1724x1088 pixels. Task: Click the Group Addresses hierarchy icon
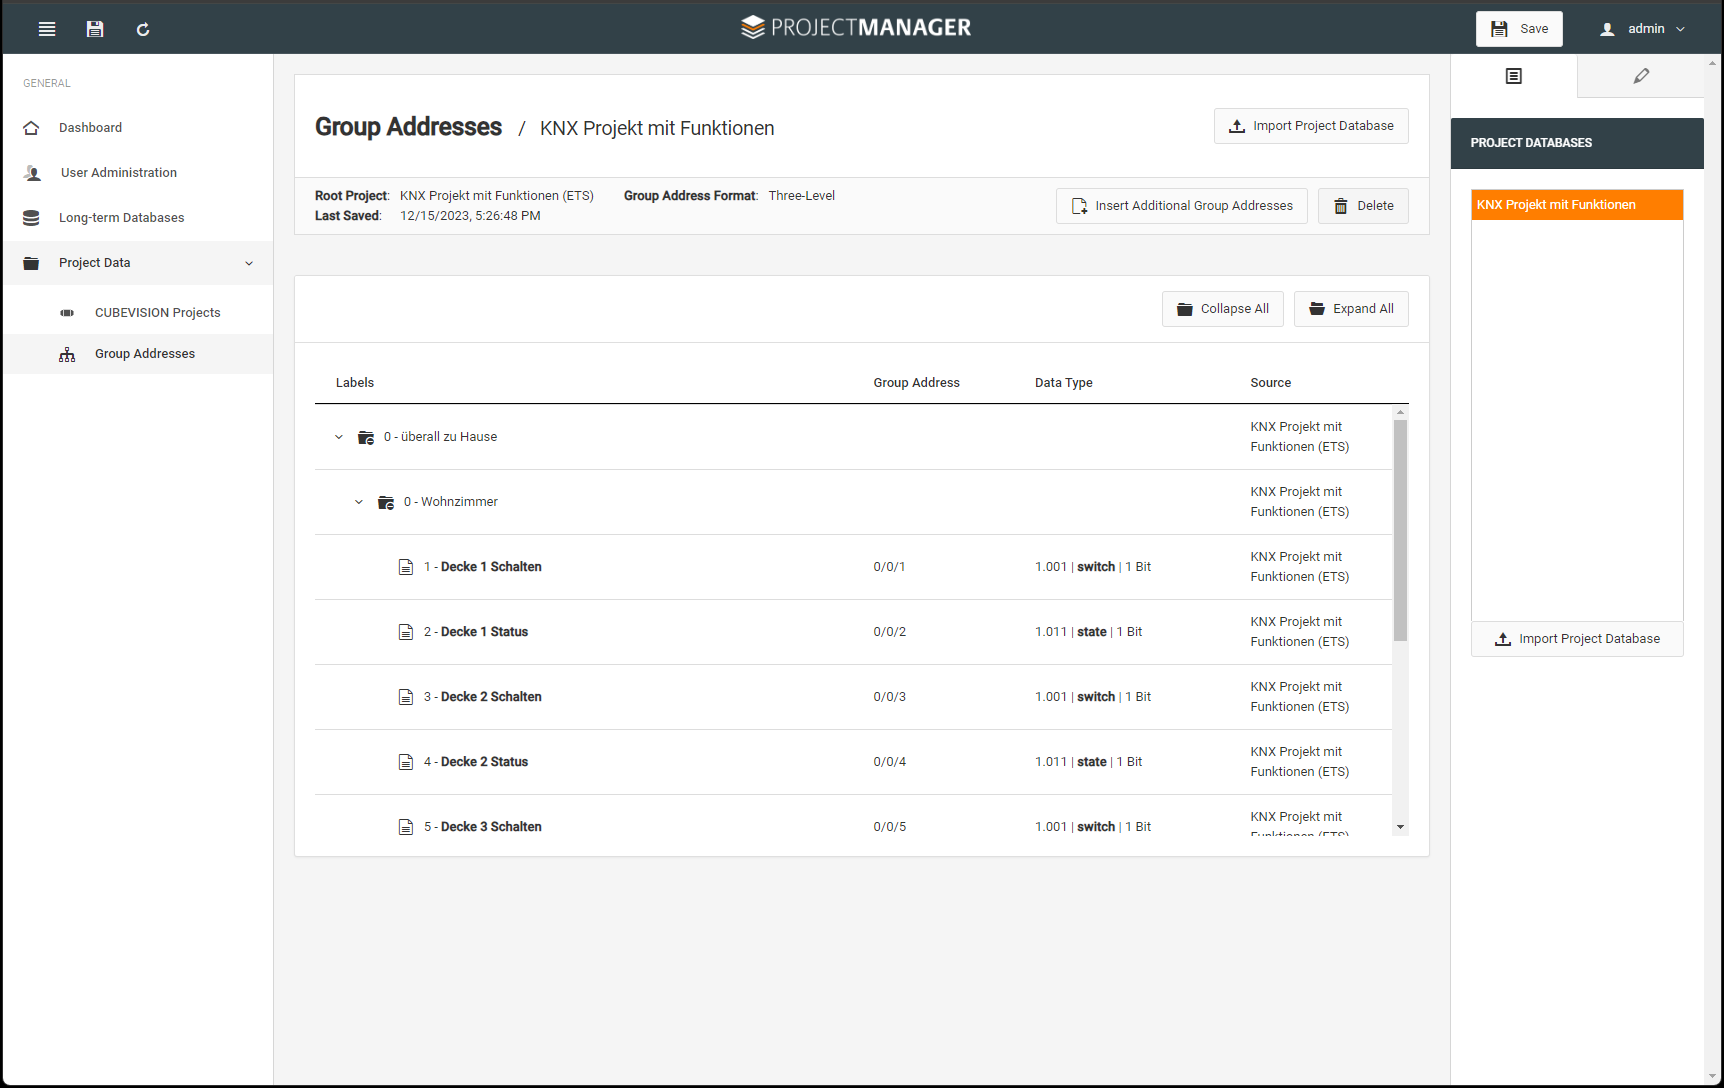coord(67,354)
